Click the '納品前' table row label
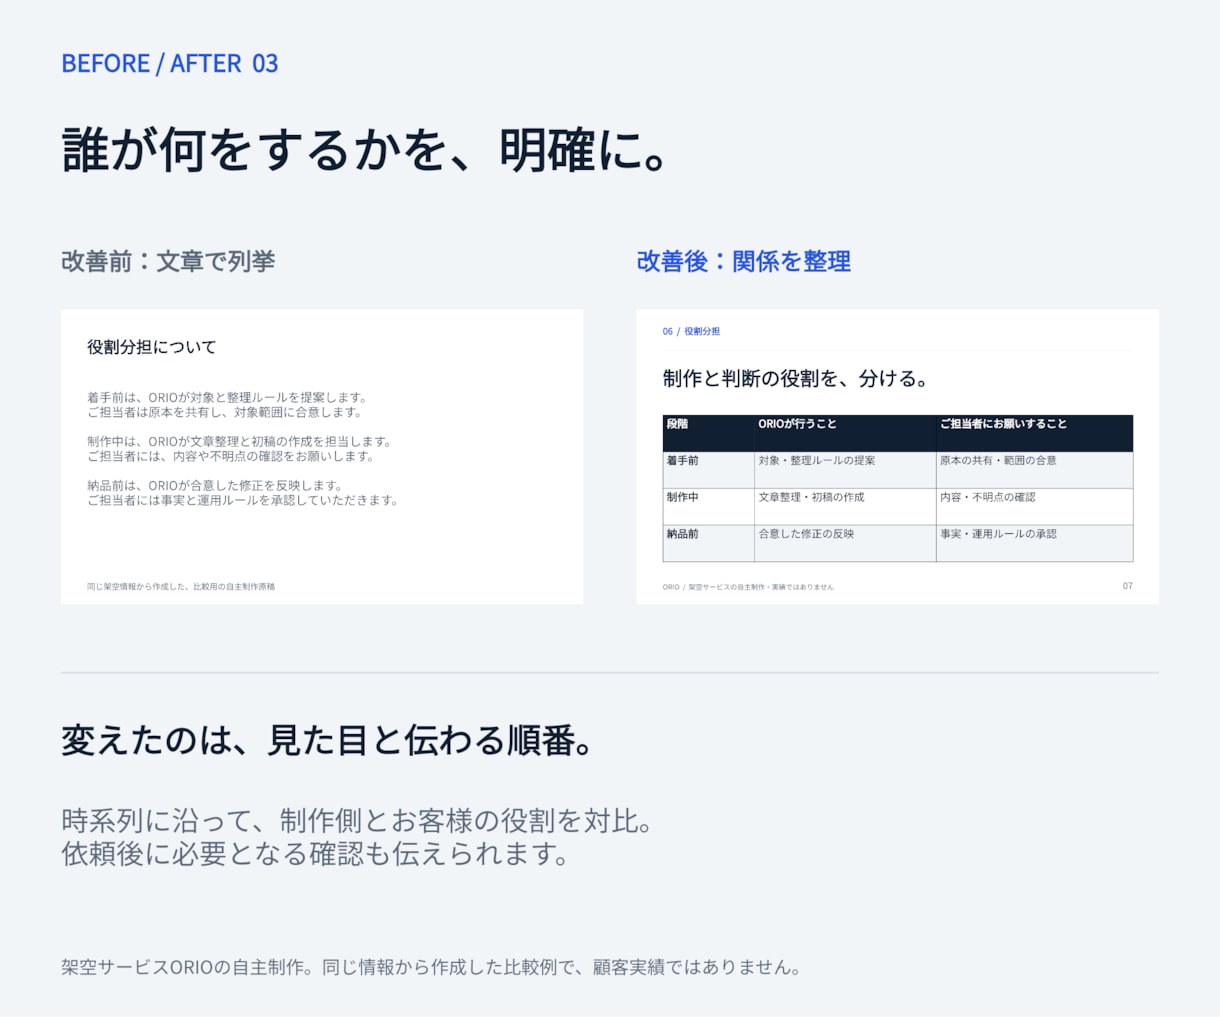Viewport: 1220px width, 1017px height. 683,534
